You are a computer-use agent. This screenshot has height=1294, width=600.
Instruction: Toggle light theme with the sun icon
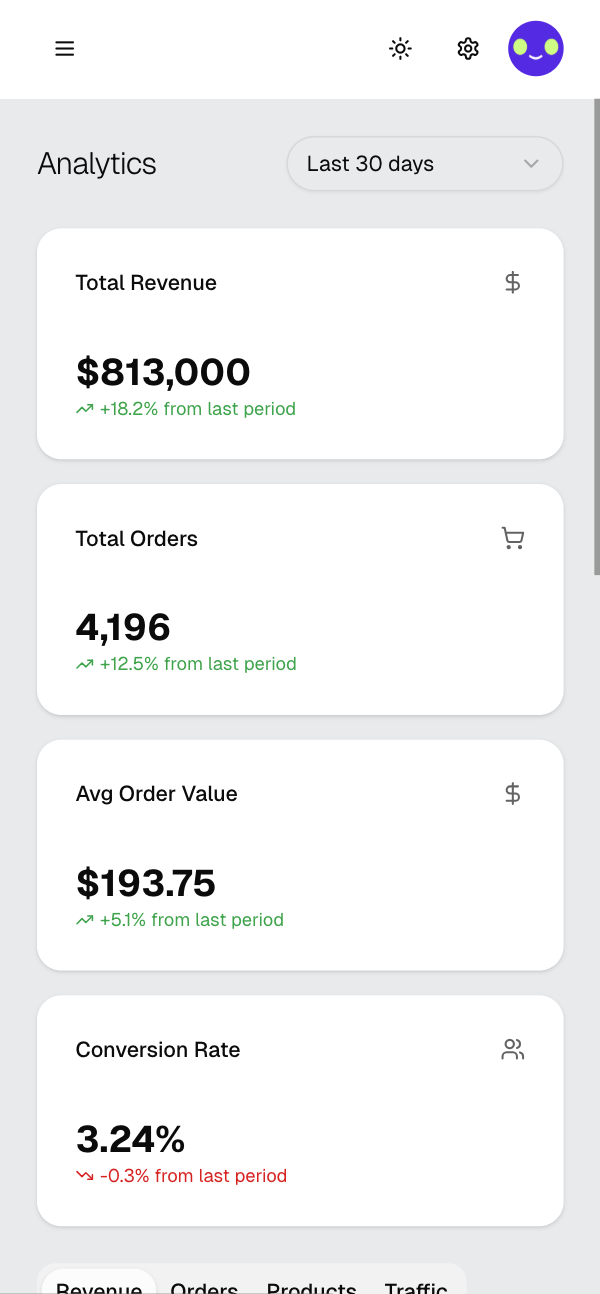tap(400, 48)
